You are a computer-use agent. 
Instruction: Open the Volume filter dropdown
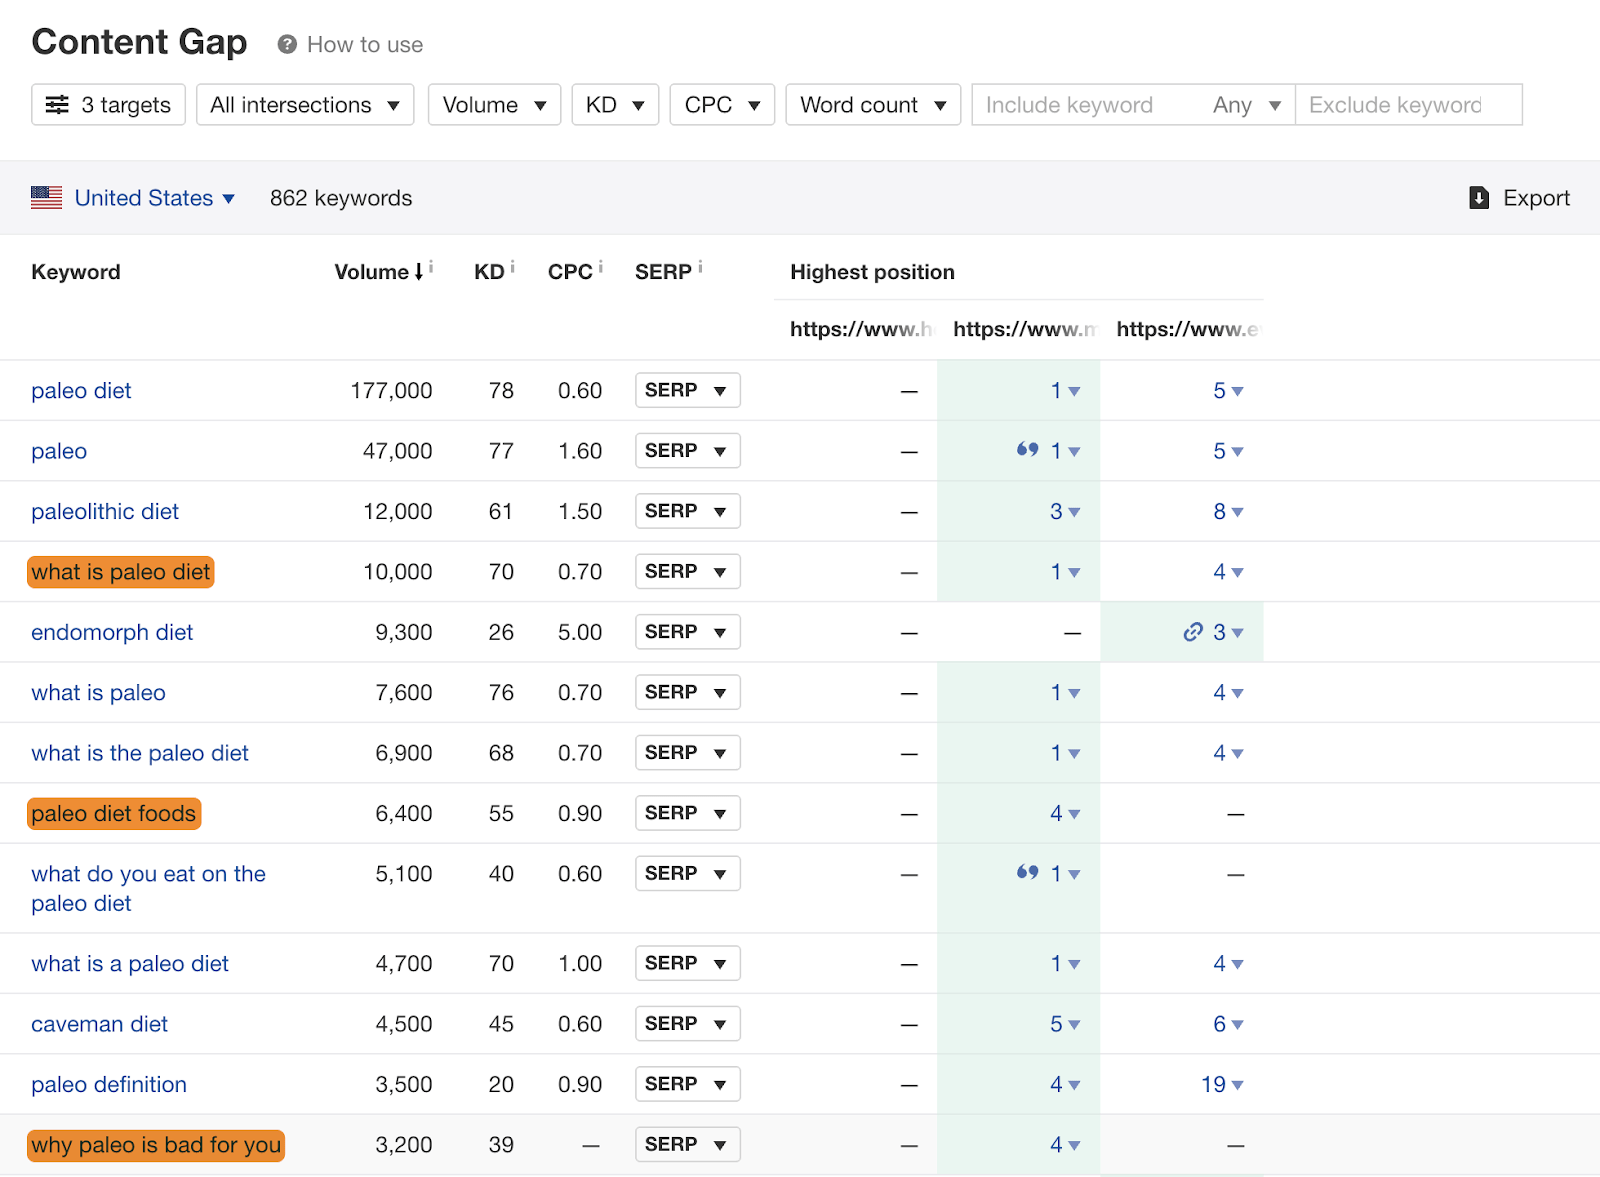pos(493,104)
